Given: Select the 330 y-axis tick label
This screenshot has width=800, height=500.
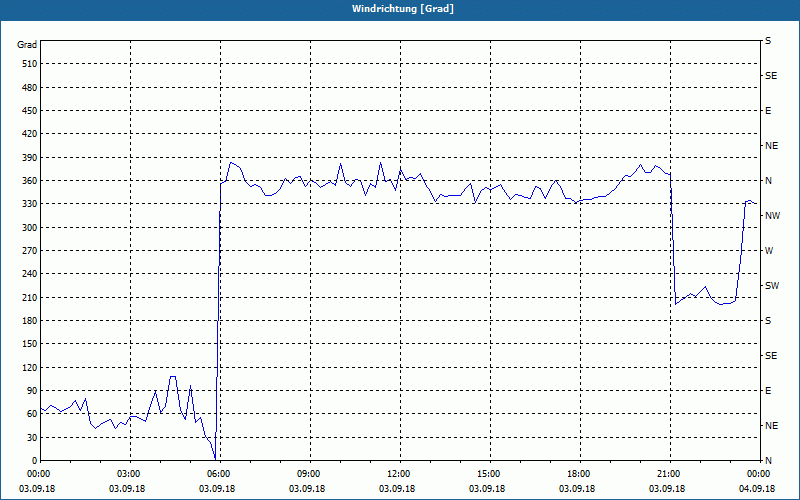Looking at the screenshot, I should pyautogui.click(x=30, y=204).
